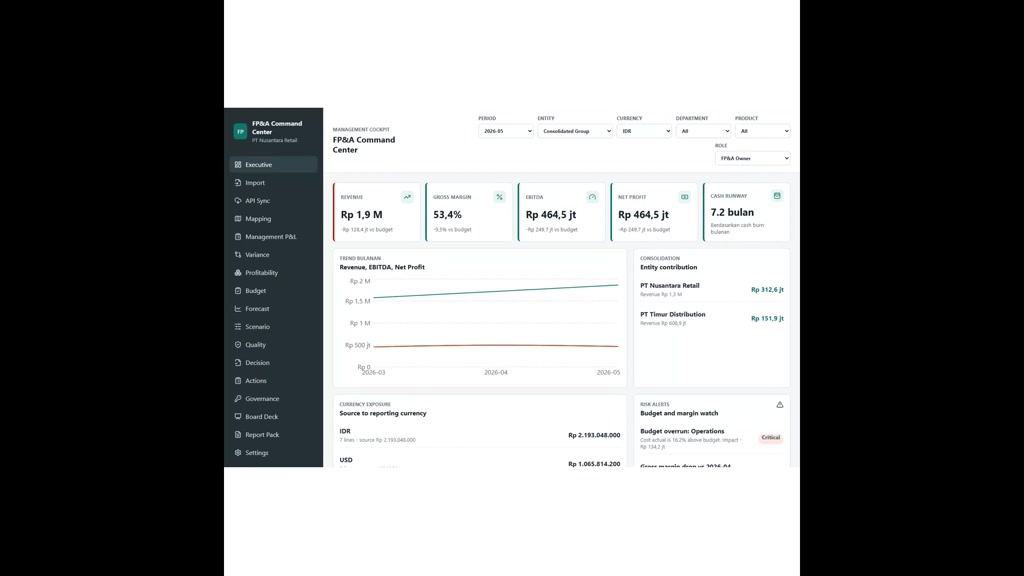Viewport: 1024px width, 576px height.
Task: Click the Gross Margin percent icon
Action: [x=500, y=197]
